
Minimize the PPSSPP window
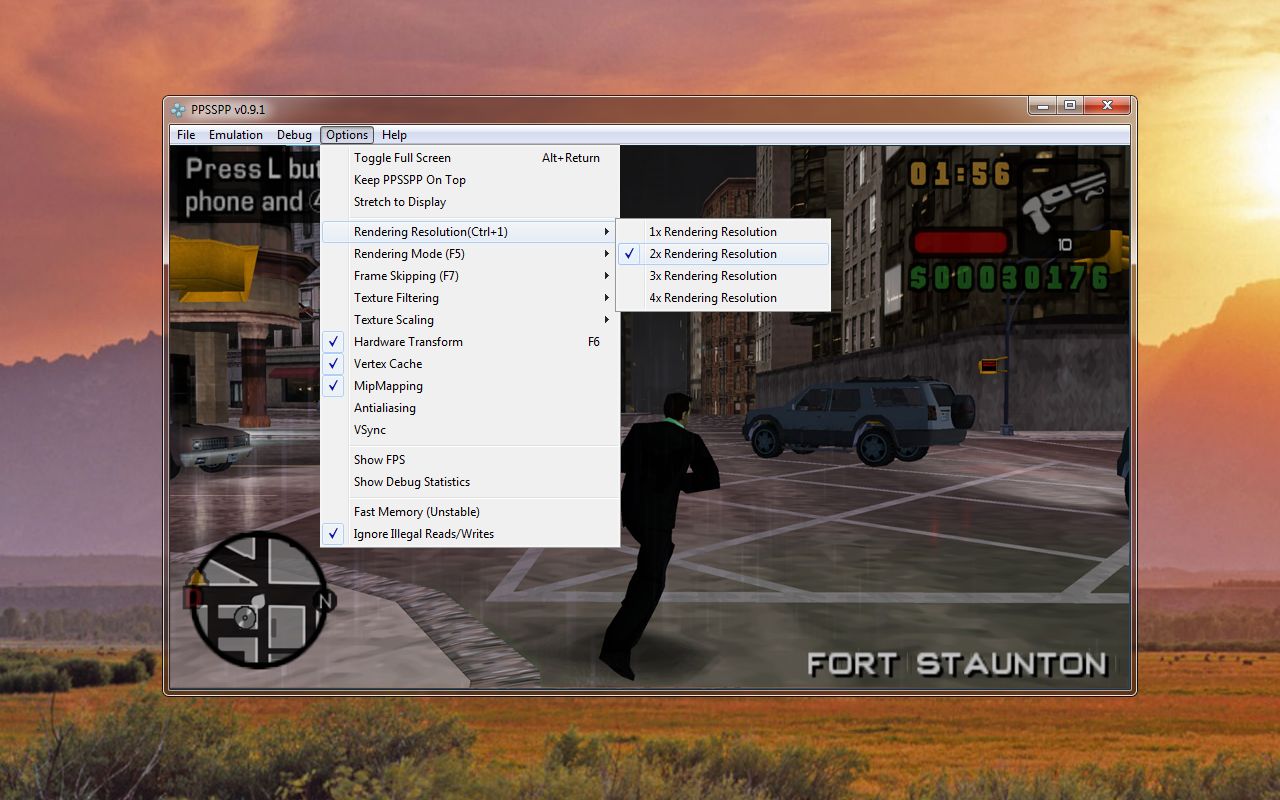coord(1040,105)
